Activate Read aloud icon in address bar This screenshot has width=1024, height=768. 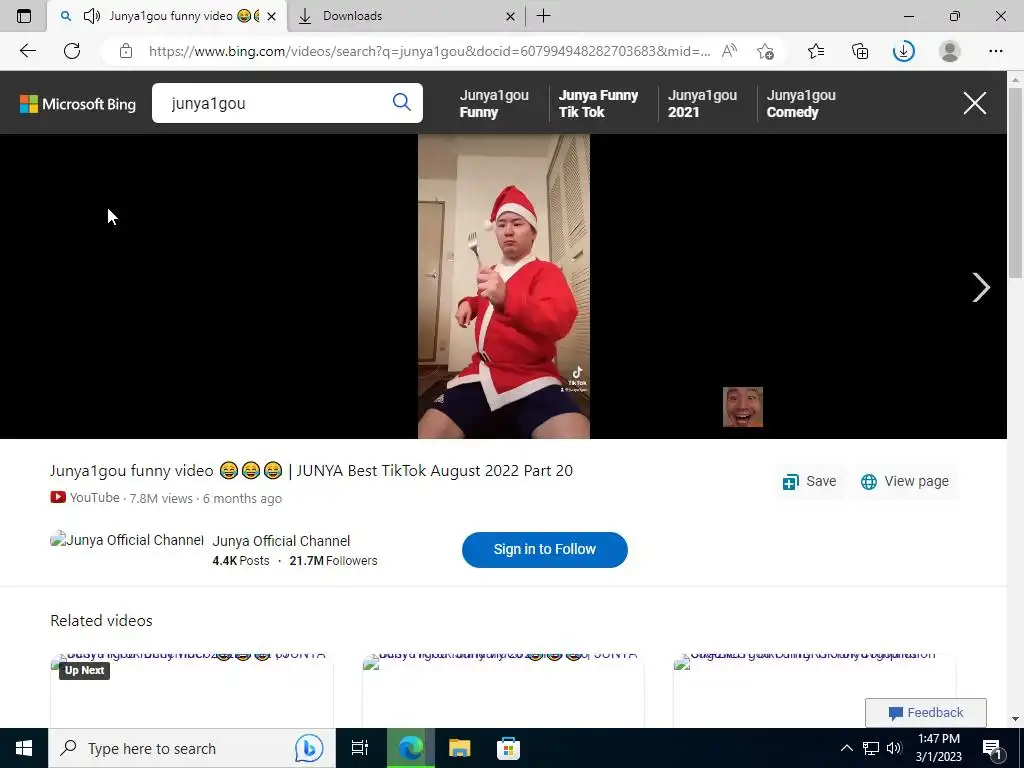pos(729,51)
